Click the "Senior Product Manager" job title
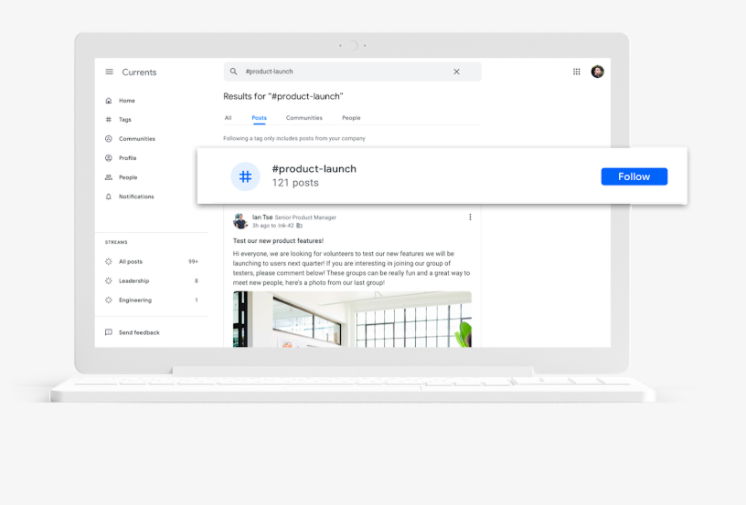This screenshot has width=746, height=505. [x=305, y=218]
